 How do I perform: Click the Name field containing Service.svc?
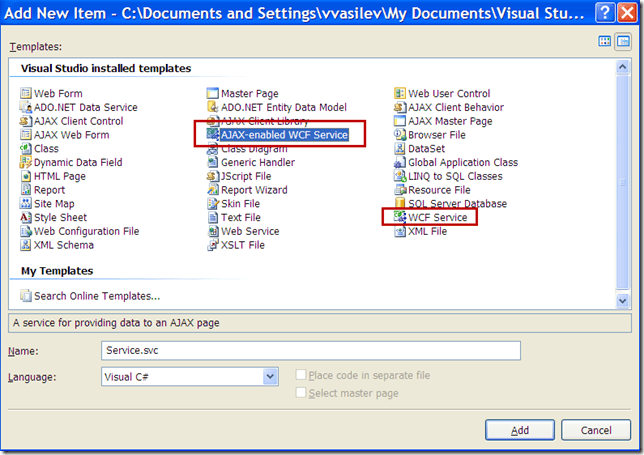coord(311,351)
